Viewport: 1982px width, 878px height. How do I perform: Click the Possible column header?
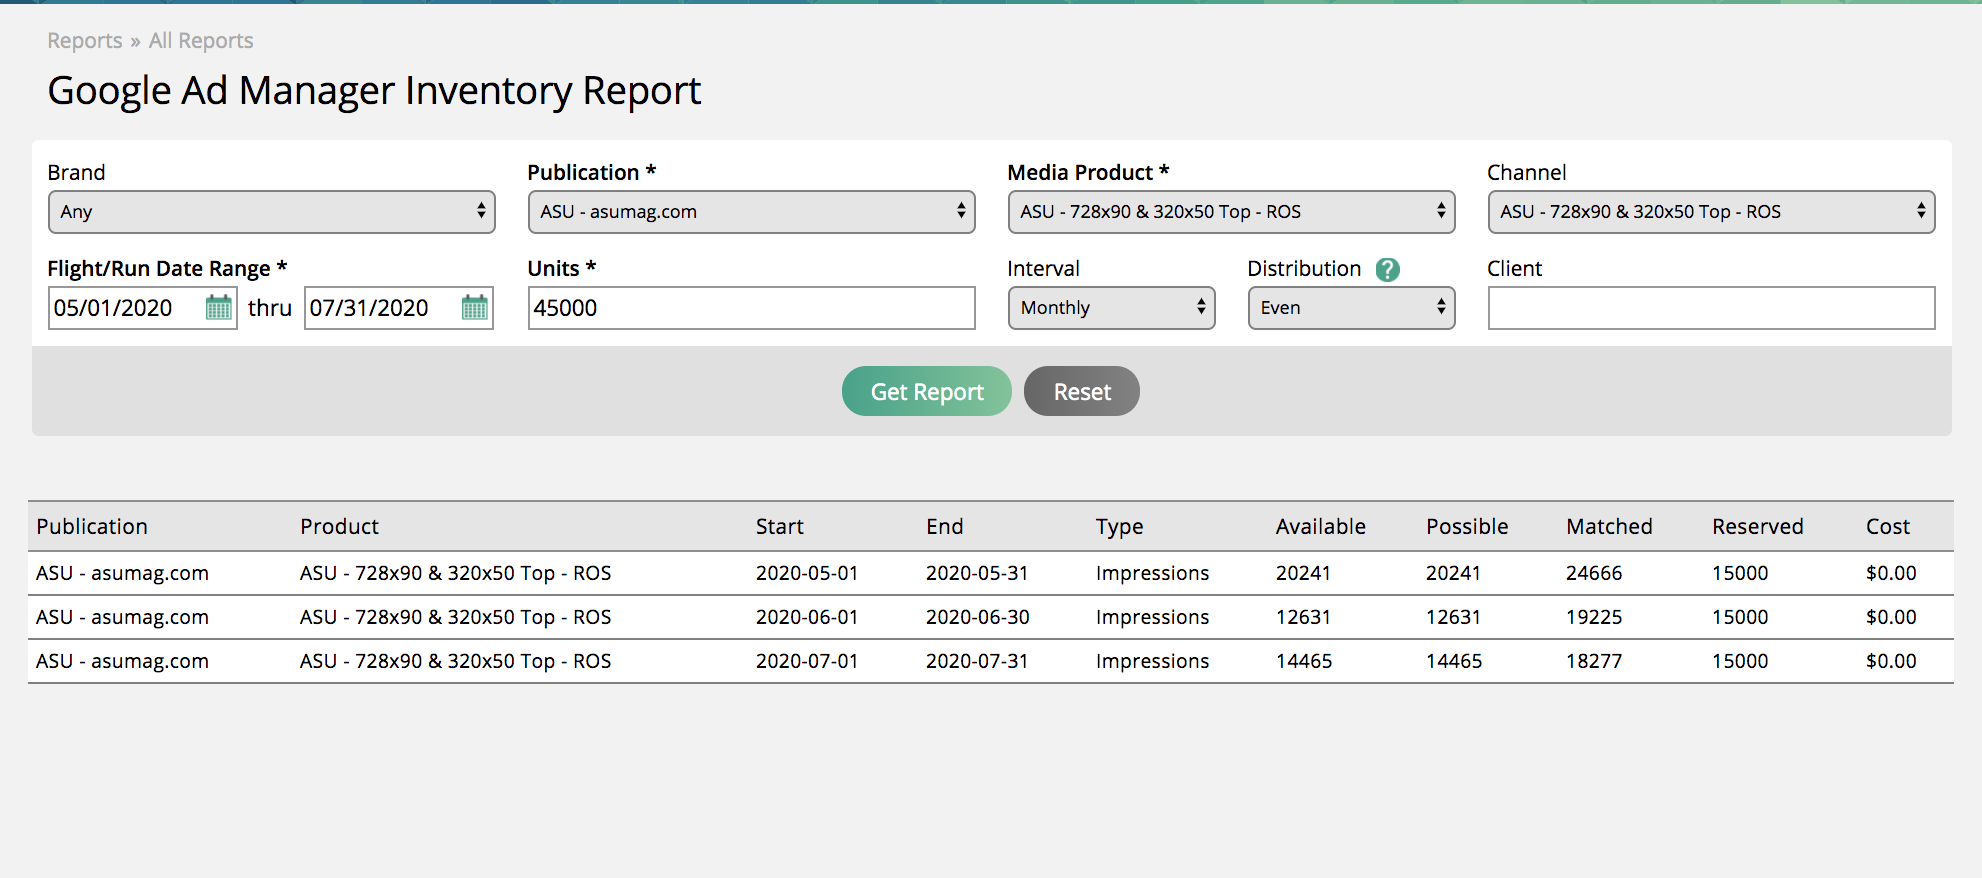pos(1467,527)
